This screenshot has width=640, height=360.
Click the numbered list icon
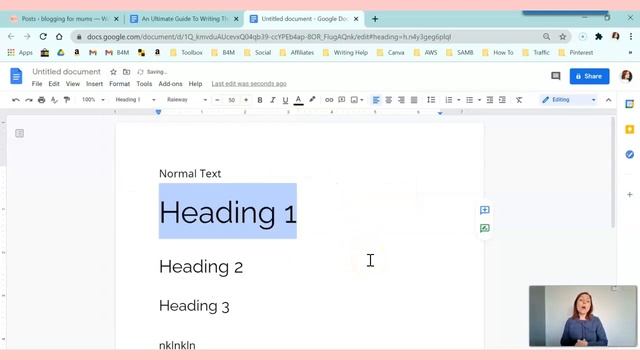[x=449, y=100]
